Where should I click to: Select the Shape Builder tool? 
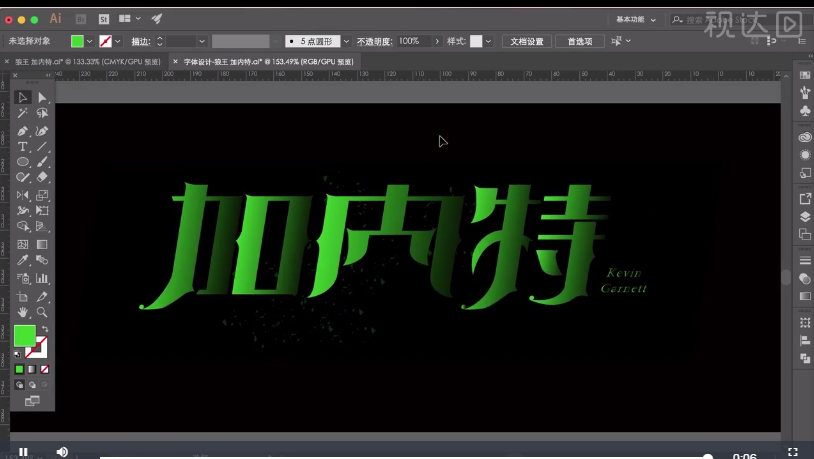pos(22,226)
